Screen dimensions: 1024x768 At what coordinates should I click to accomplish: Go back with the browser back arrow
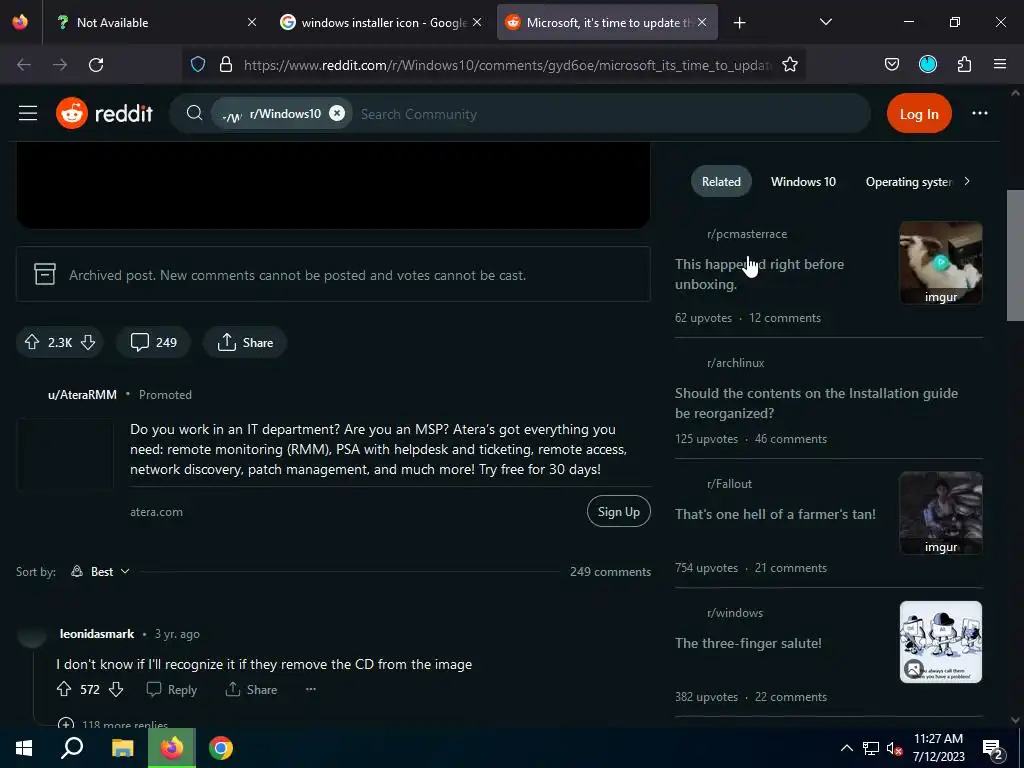[x=24, y=65]
